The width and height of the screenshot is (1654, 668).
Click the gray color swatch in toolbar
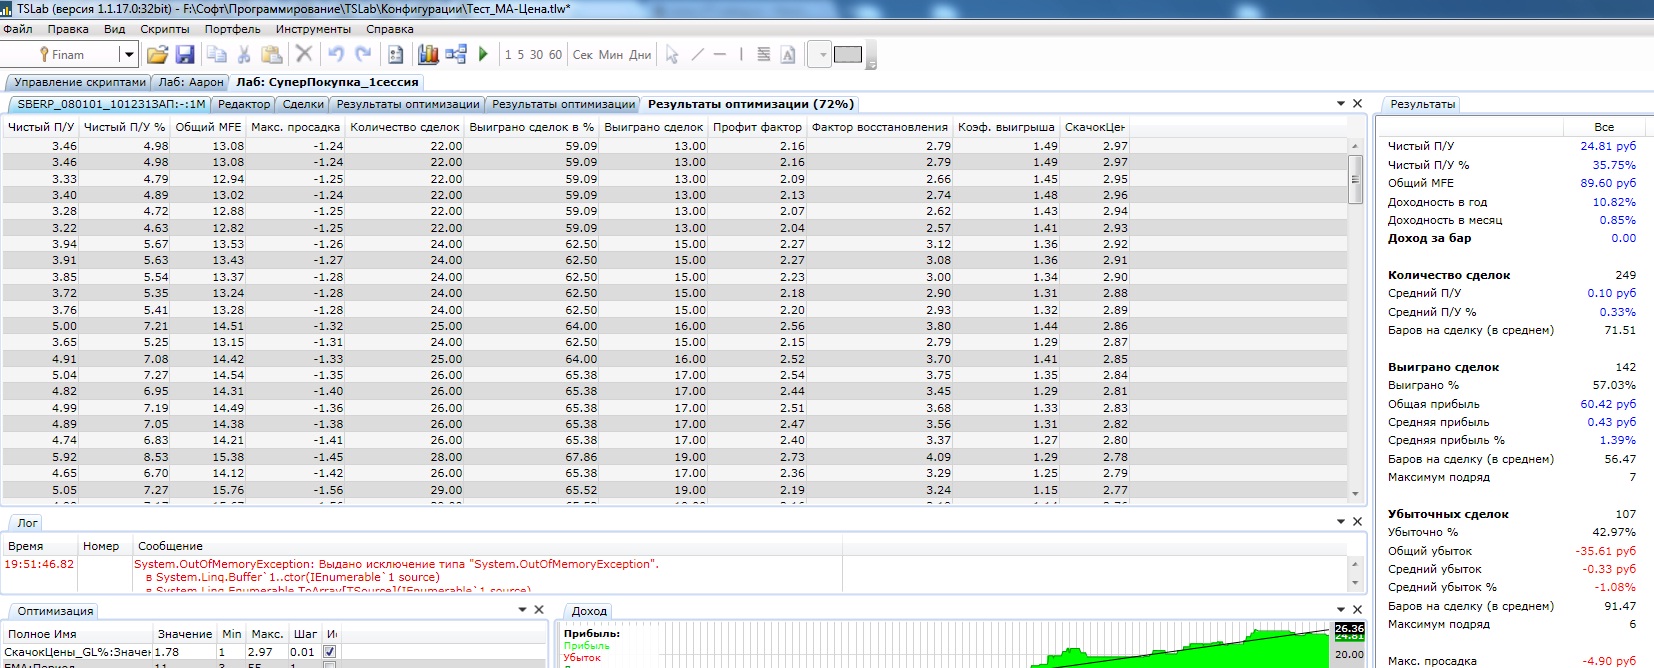pos(848,55)
